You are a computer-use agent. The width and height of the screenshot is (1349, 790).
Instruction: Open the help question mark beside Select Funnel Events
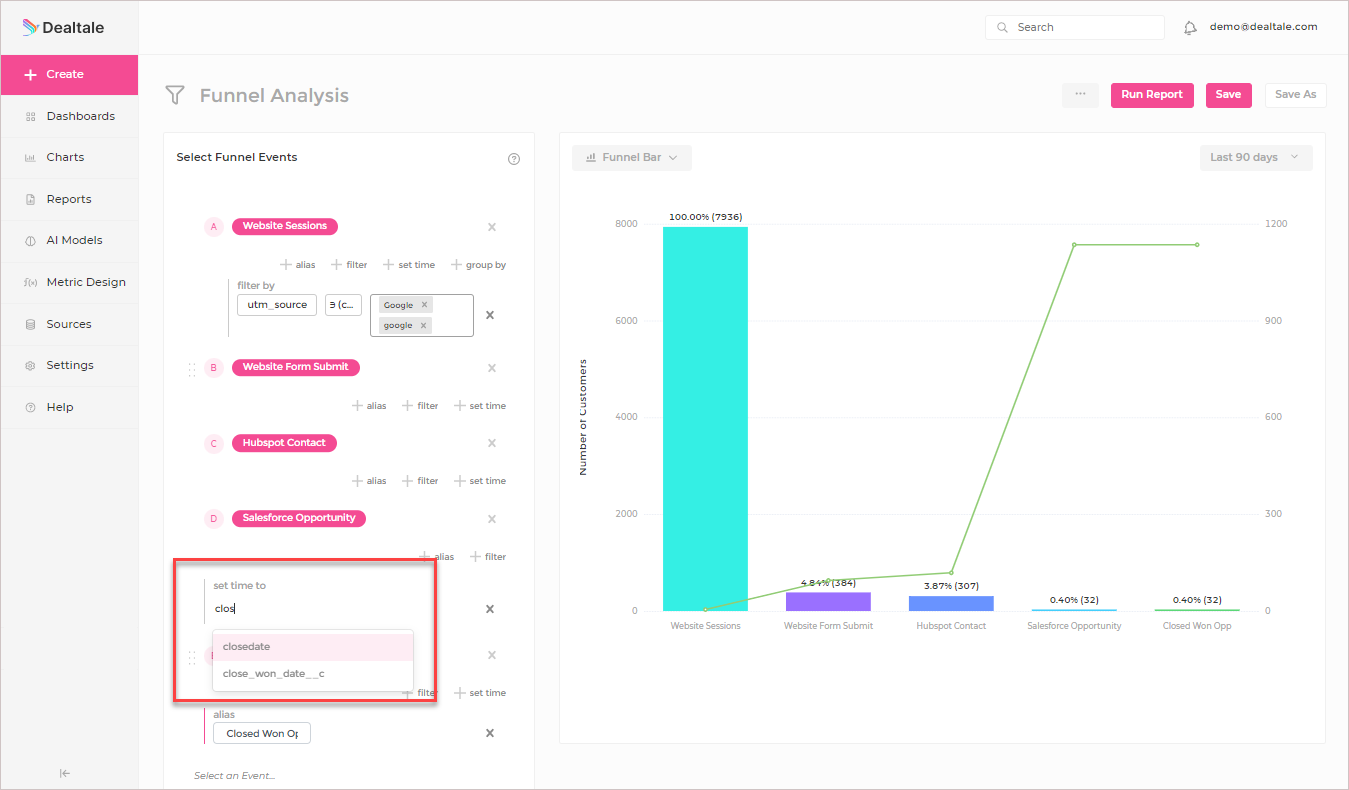click(x=514, y=159)
